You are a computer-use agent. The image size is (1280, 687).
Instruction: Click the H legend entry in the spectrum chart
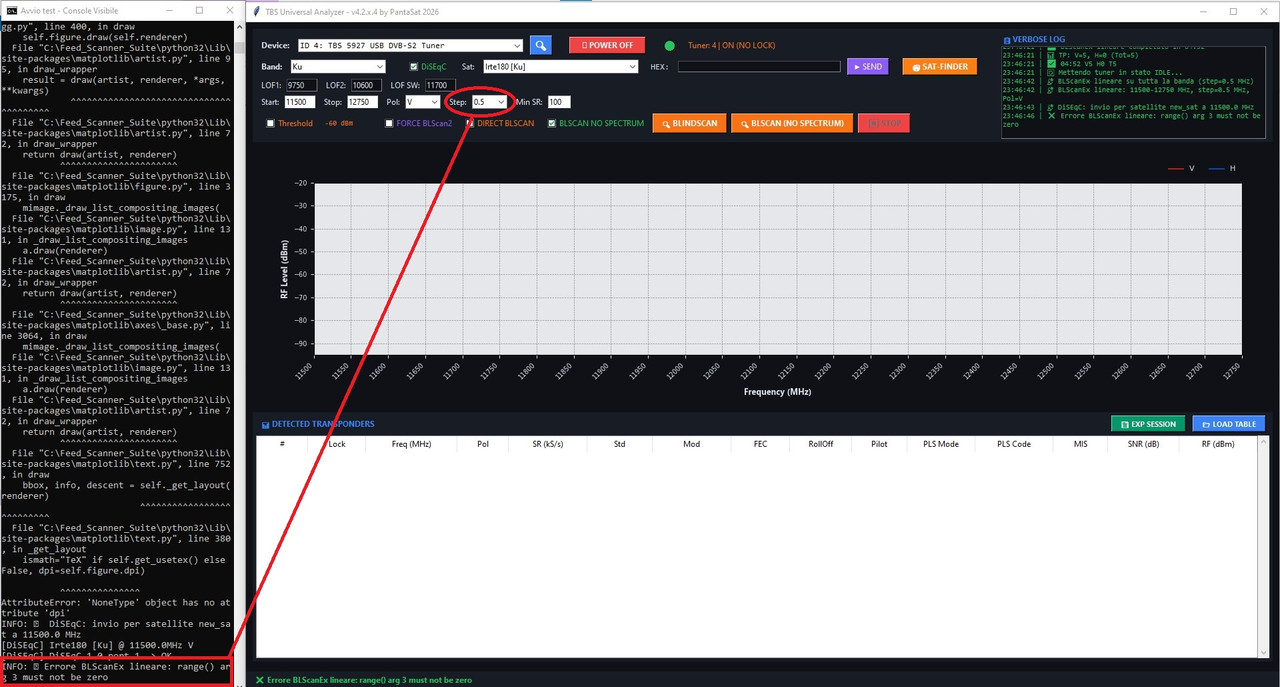(x=1222, y=168)
